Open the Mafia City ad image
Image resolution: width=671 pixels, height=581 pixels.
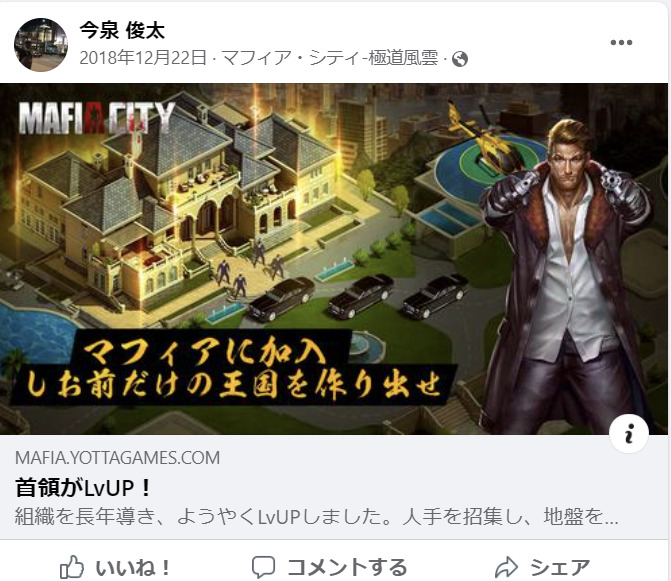click(334, 259)
